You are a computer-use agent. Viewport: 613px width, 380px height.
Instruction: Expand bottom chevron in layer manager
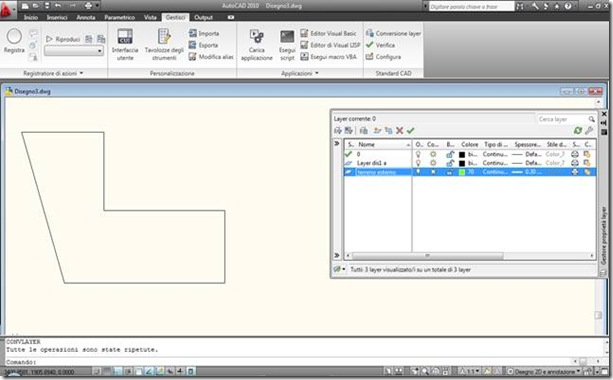click(x=337, y=255)
